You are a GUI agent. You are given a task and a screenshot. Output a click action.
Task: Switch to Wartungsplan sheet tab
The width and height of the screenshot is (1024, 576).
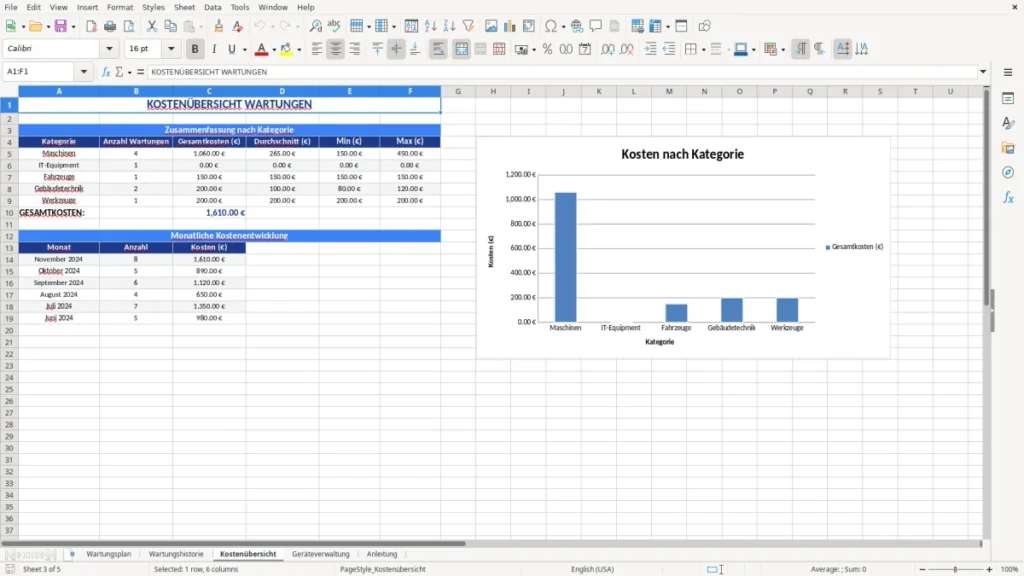108,554
